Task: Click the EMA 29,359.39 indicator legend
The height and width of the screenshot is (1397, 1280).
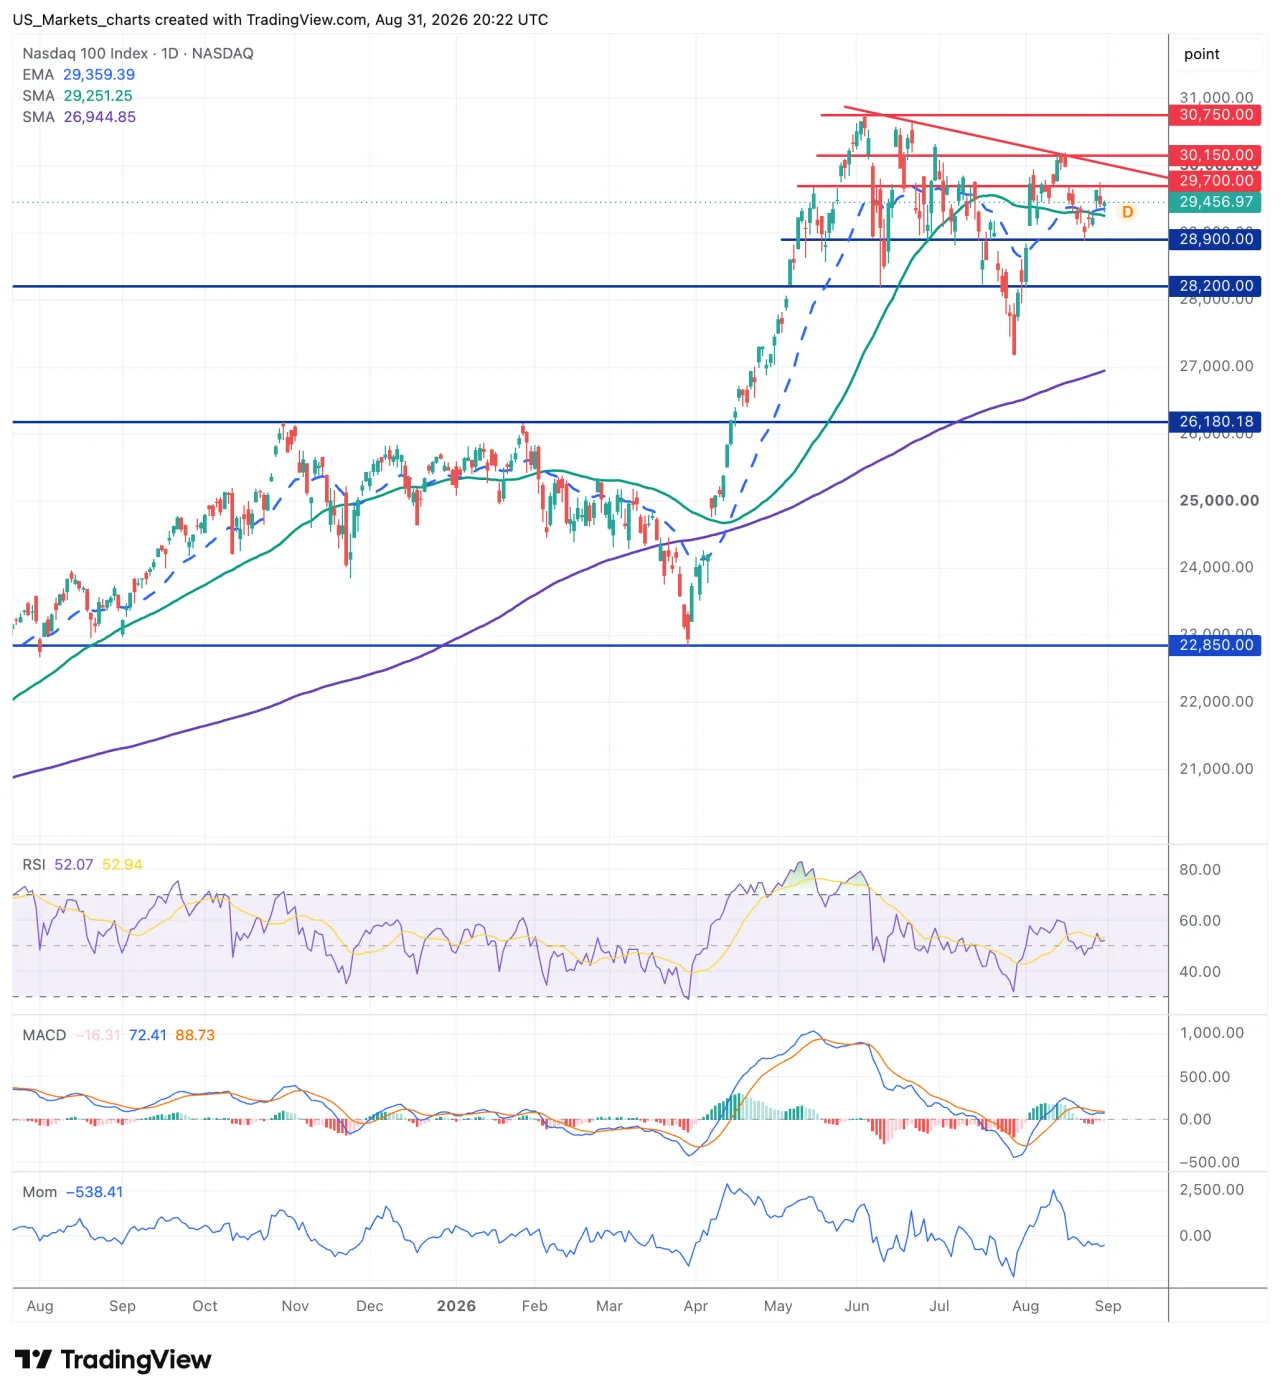Action: [78, 74]
